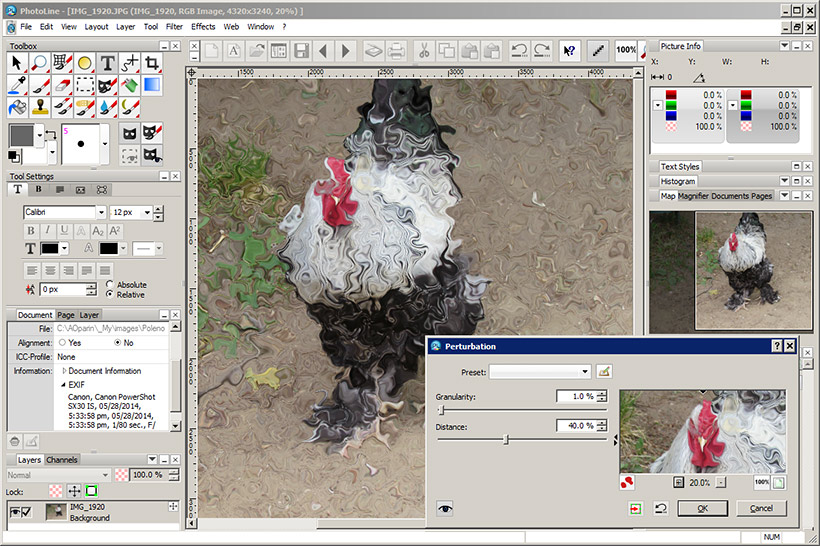Select the yellow circle shape tool

(84, 63)
